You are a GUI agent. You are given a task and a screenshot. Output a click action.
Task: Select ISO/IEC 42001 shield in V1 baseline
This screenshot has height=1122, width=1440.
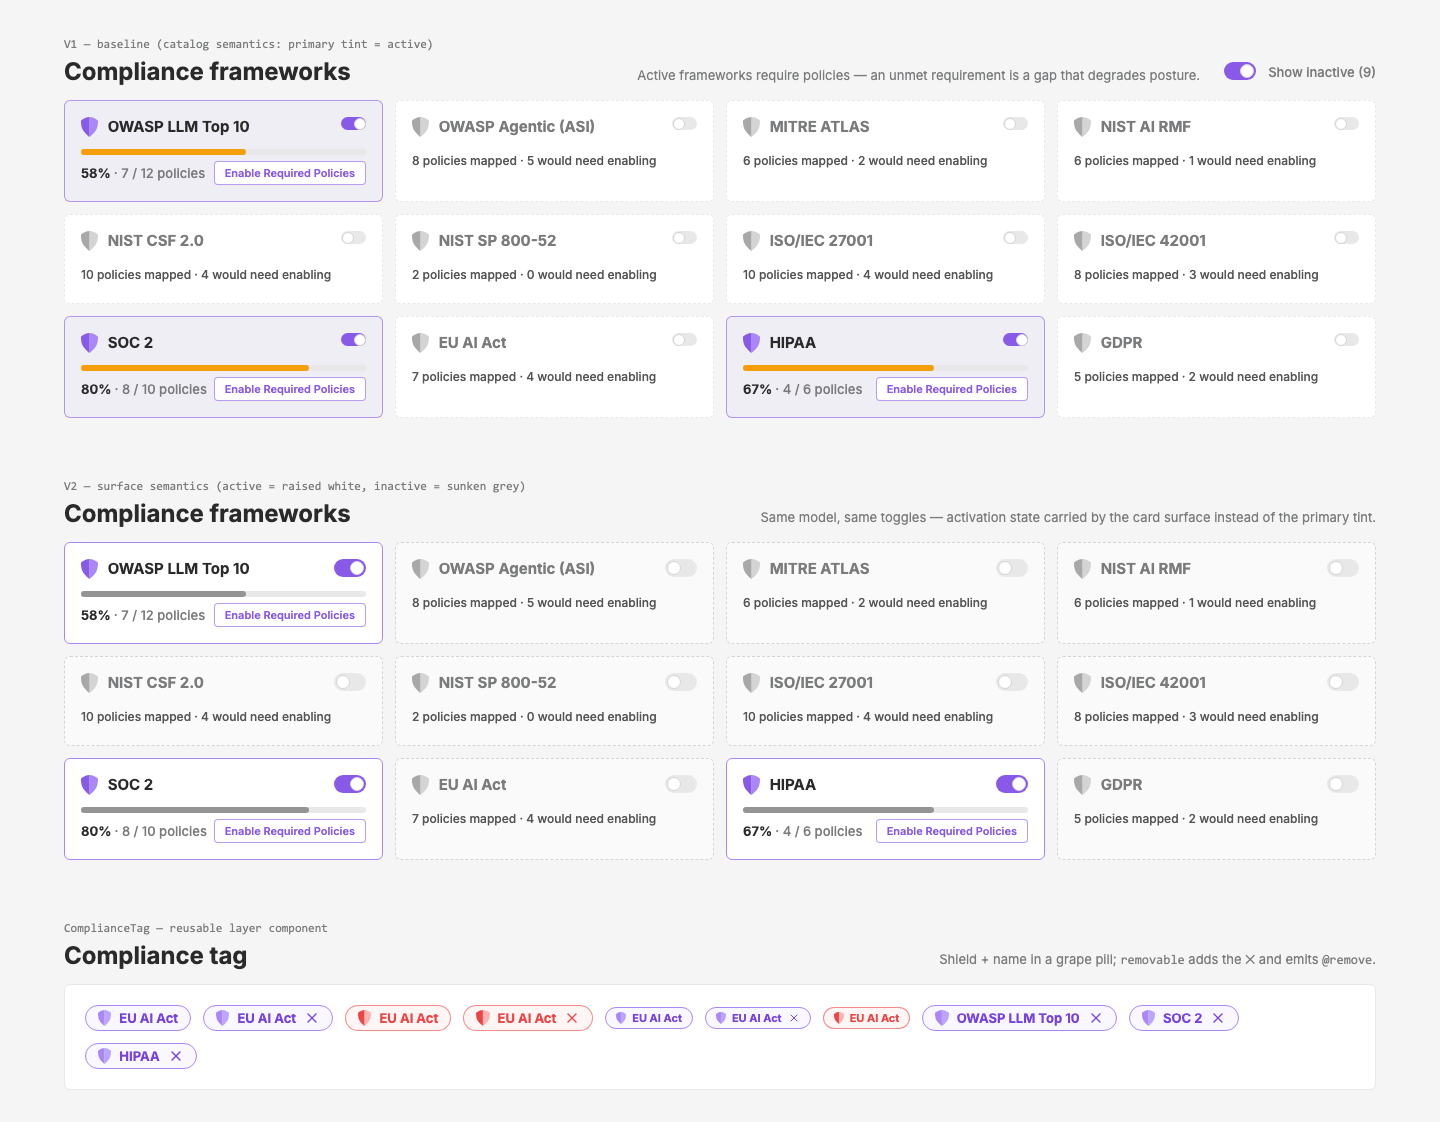pos(1083,241)
